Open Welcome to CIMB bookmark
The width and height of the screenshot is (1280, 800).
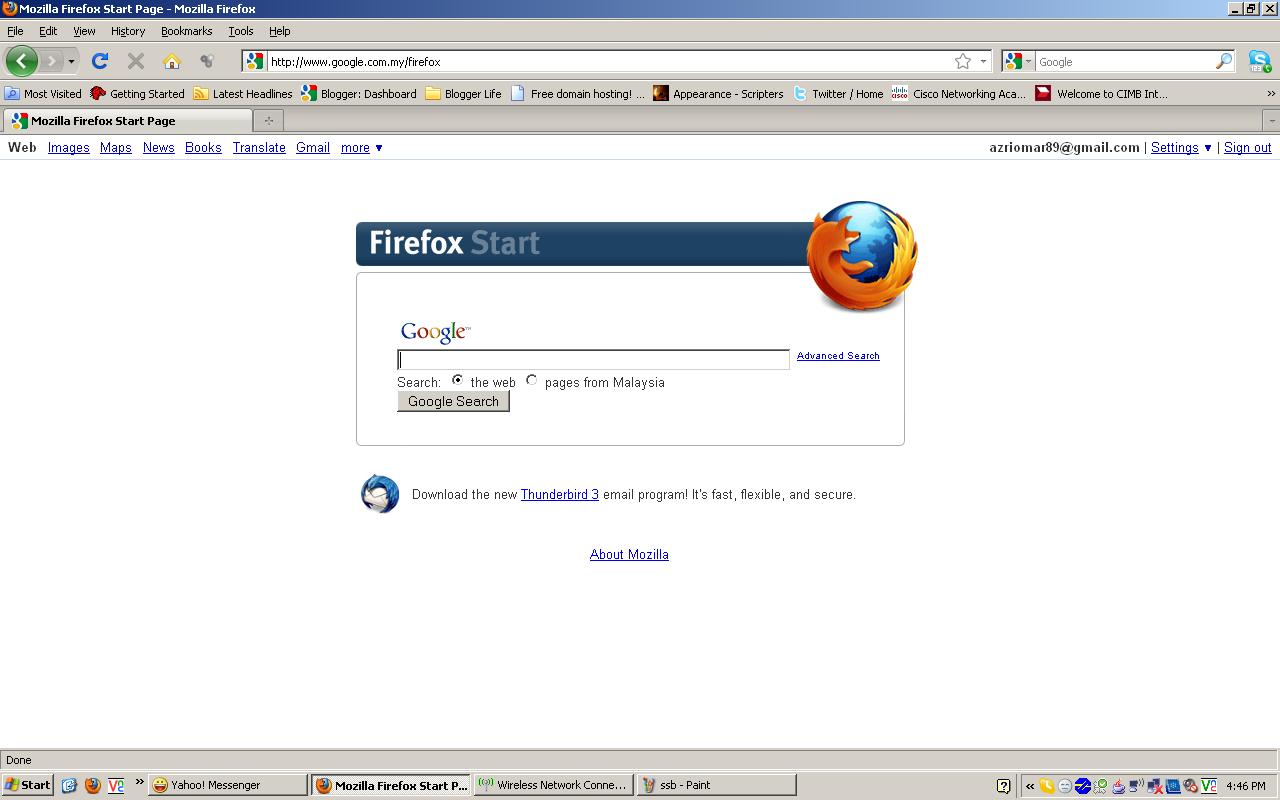tap(1101, 93)
